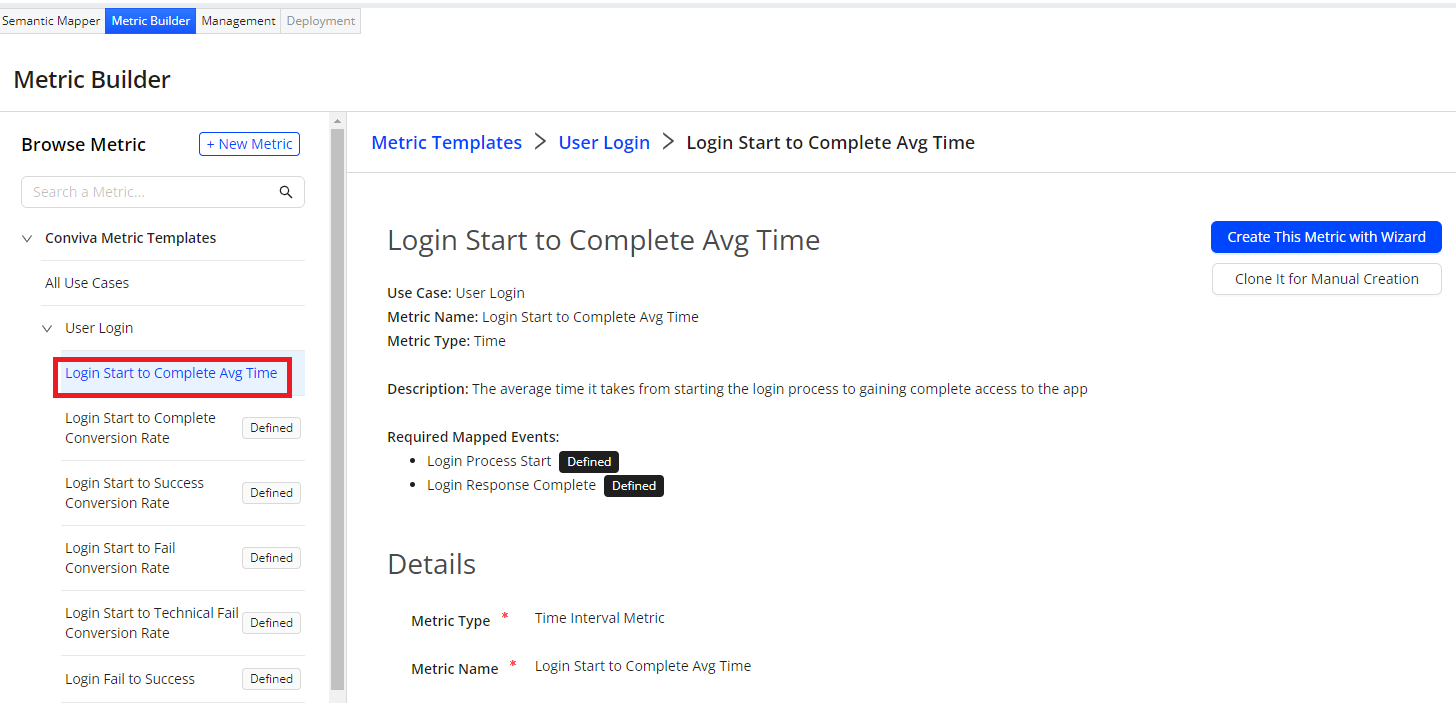Image resolution: width=1456 pixels, height=703 pixels.
Task: Click Create This Metric with Wizard
Action: 1326,237
